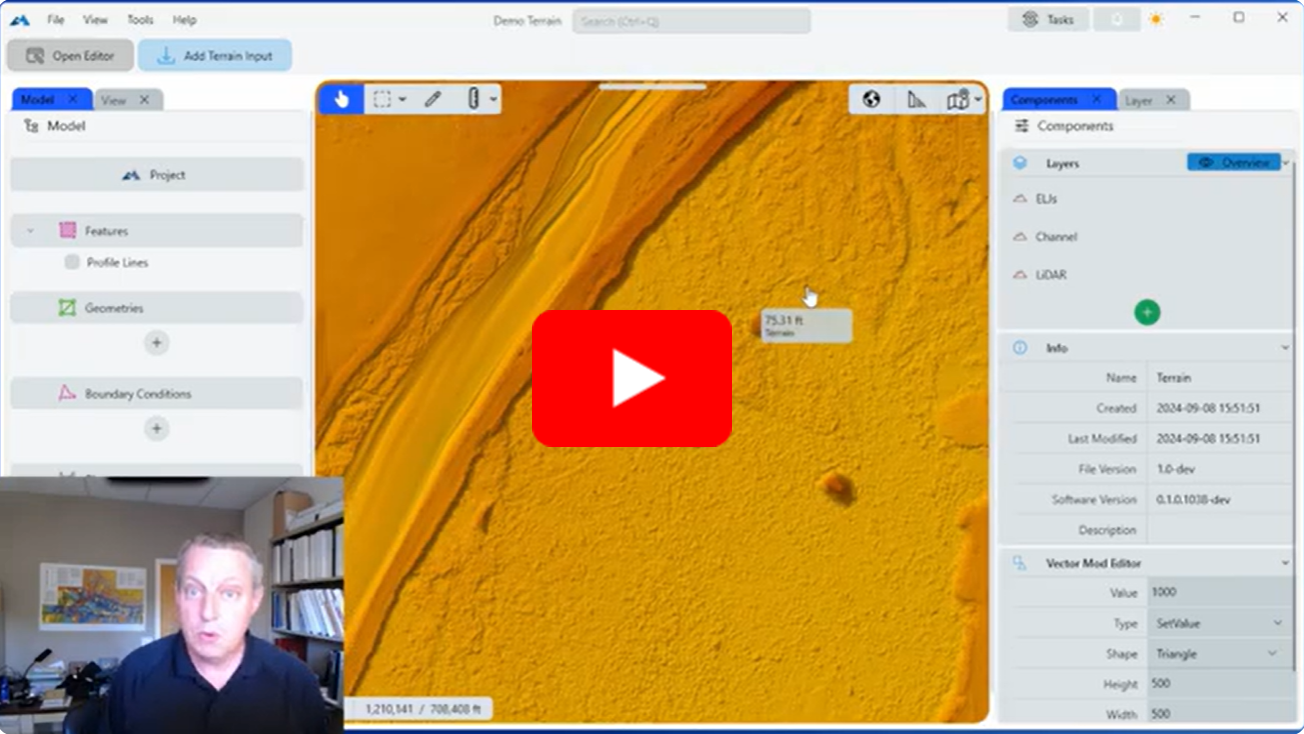Image resolution: width=1304 pixels, height=734 pixels.
Task: Click the Open Editor button
Action: 70,56
